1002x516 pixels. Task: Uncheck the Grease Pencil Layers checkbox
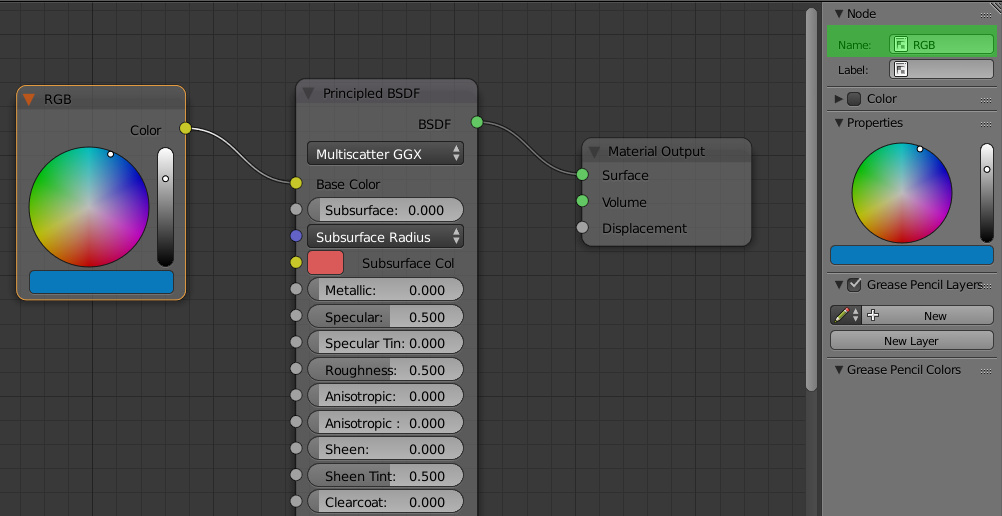pyautogui.click(x=854, y=285)
